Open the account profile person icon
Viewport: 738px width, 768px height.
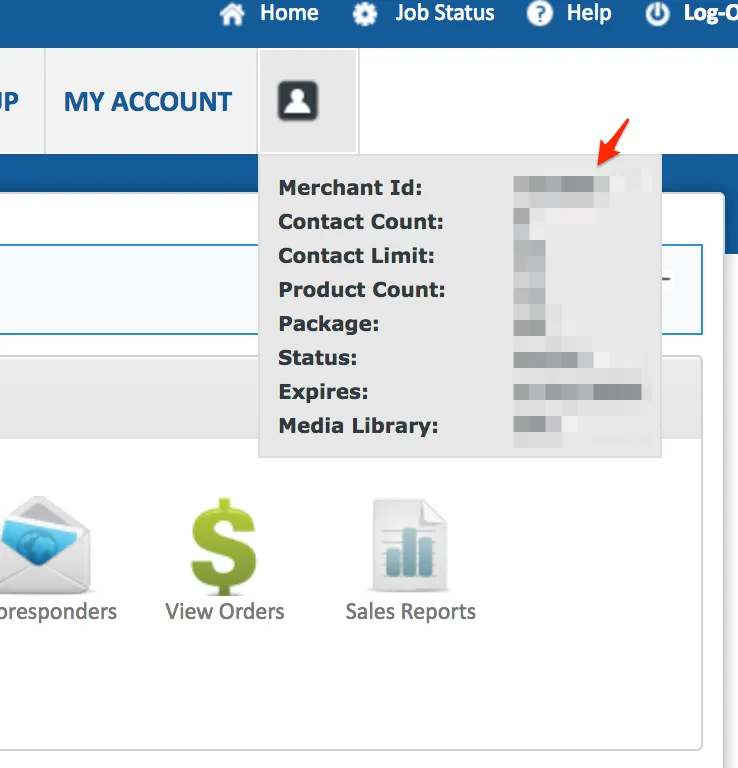click(x=298, y=101)
